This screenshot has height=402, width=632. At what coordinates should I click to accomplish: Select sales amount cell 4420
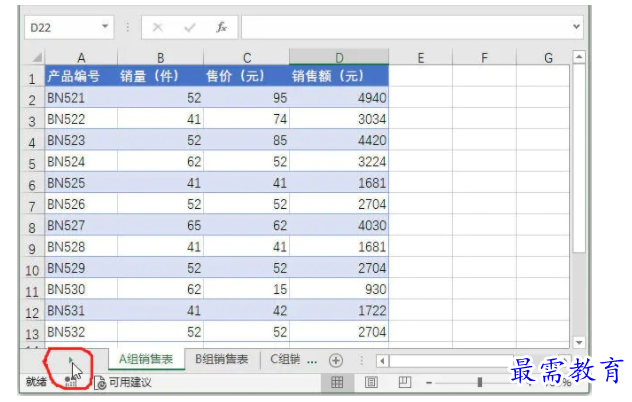point(339,140)
